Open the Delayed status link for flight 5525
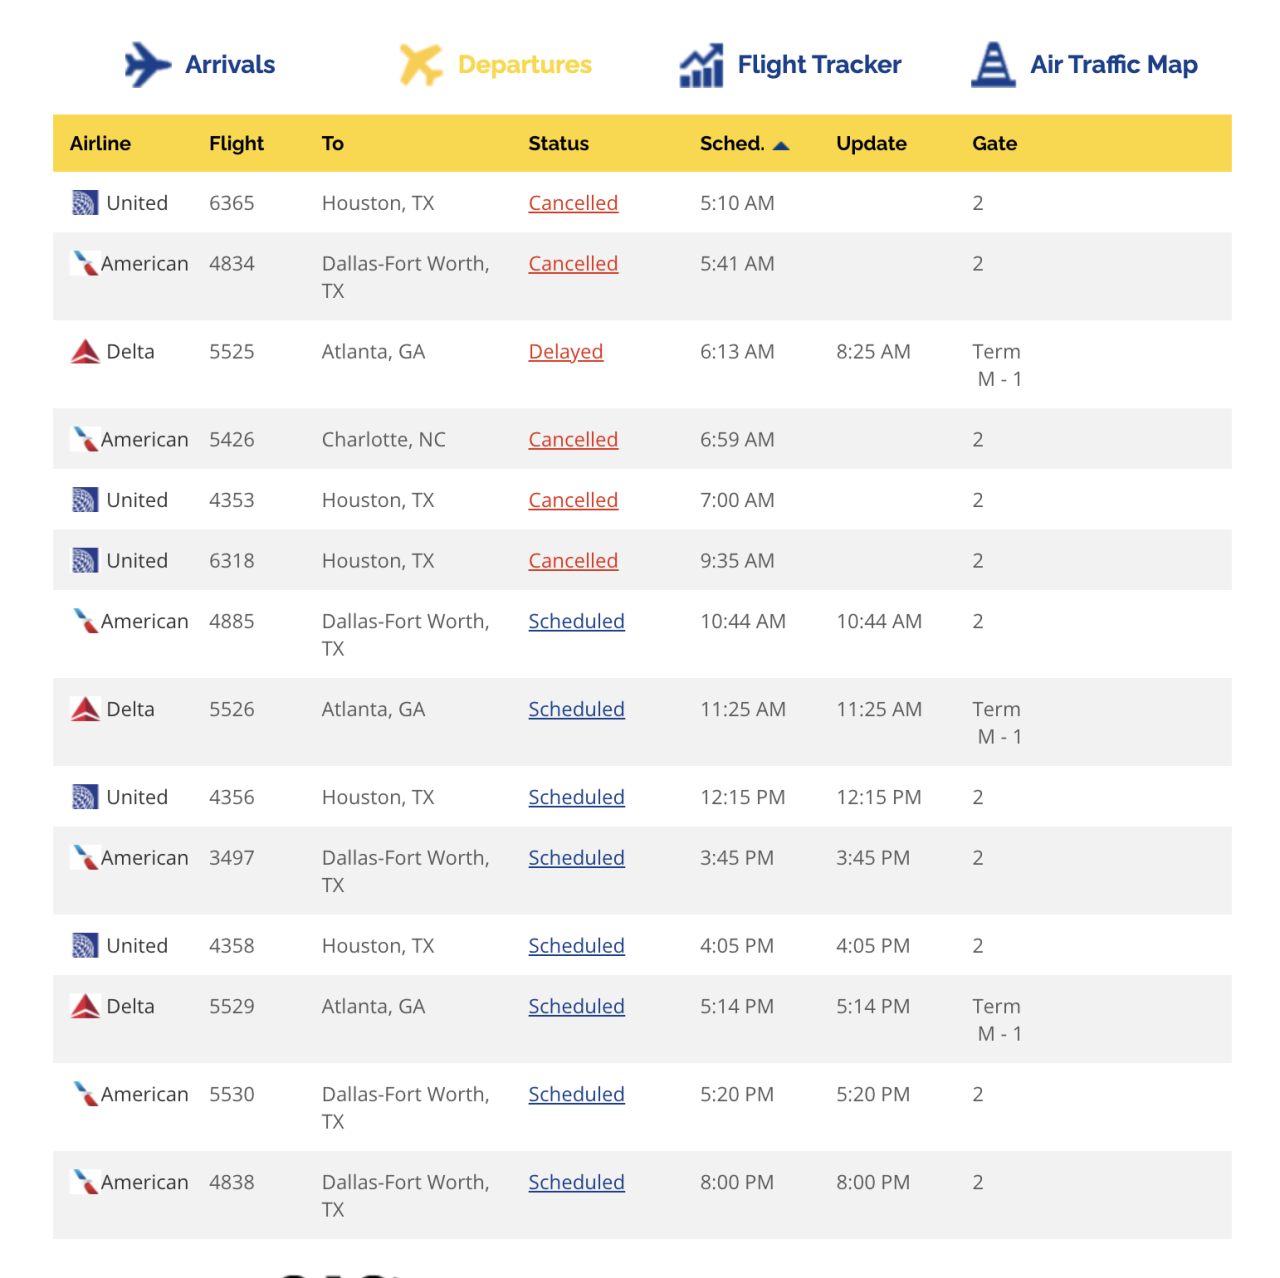Image resolution: width=1280 pixels, height=1278 pixels. [565, 351]
